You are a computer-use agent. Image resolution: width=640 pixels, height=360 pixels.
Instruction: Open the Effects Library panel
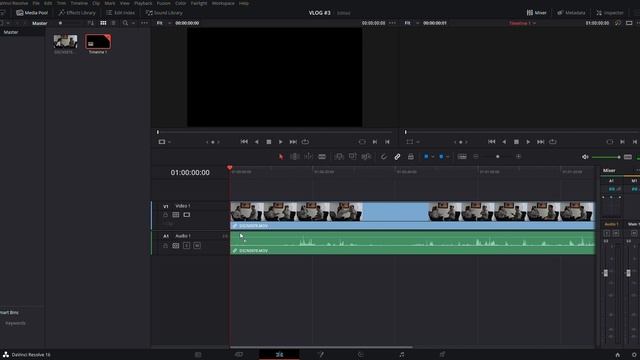(x=77, y=13)
